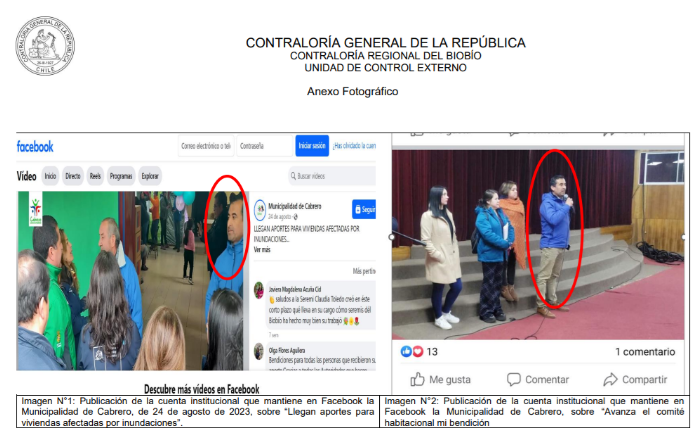Open the Más pertinentes comment sort dropdown
The image size is (696, 439).
tap(364, 271)
